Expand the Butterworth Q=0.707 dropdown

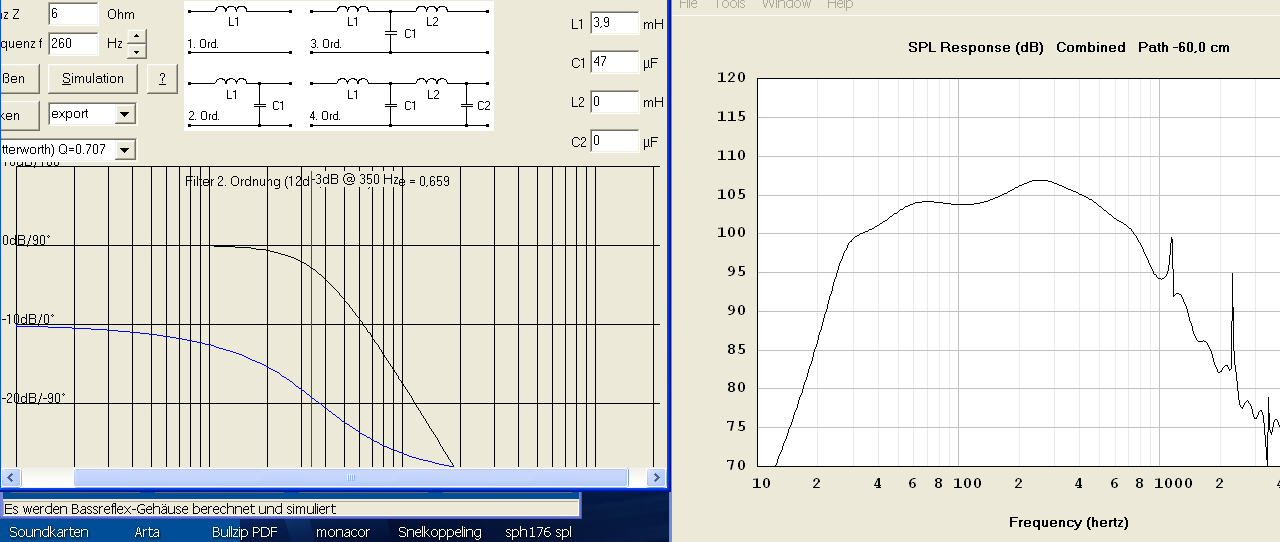[x=125, y=149]
